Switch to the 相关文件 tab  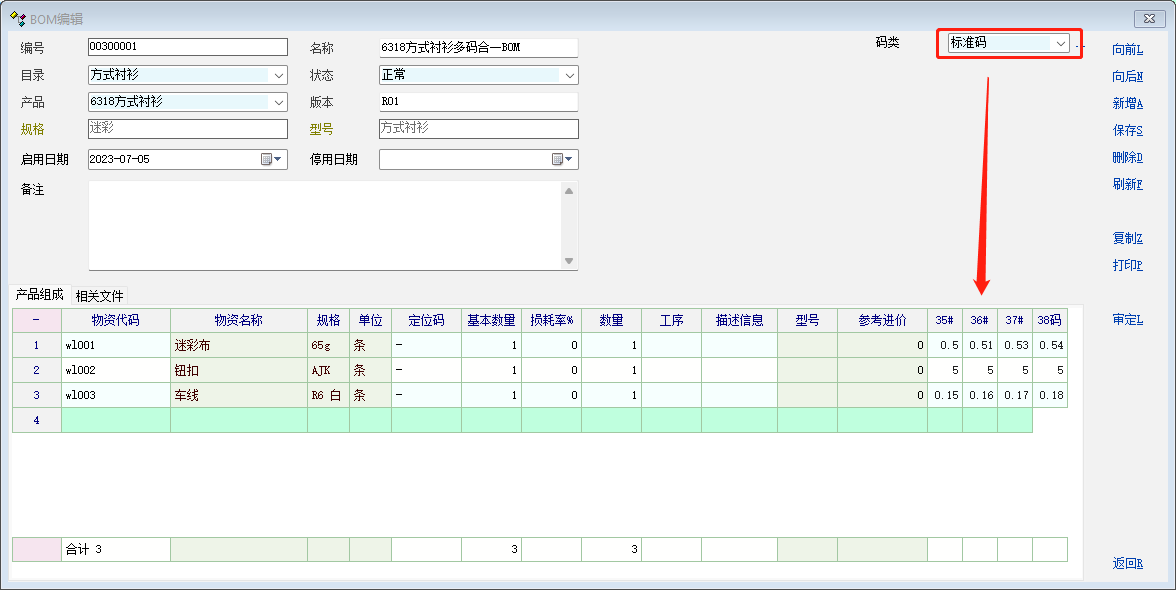[x=99, y=295]
